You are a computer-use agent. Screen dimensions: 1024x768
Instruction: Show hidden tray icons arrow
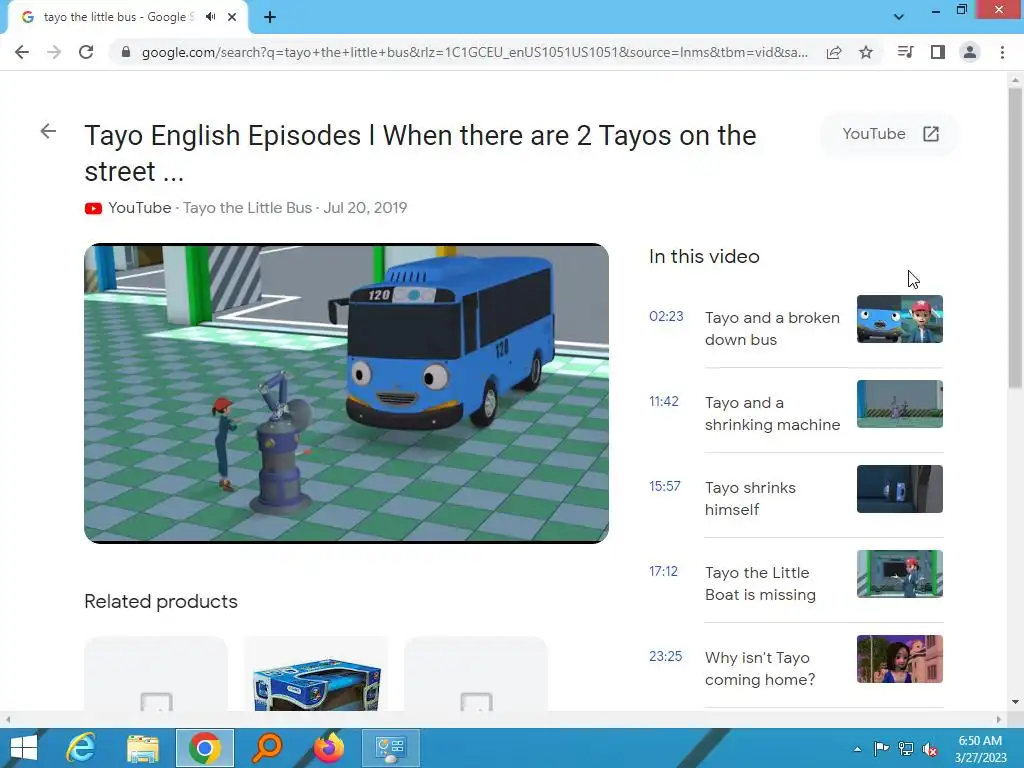click(x=857, y=749)
